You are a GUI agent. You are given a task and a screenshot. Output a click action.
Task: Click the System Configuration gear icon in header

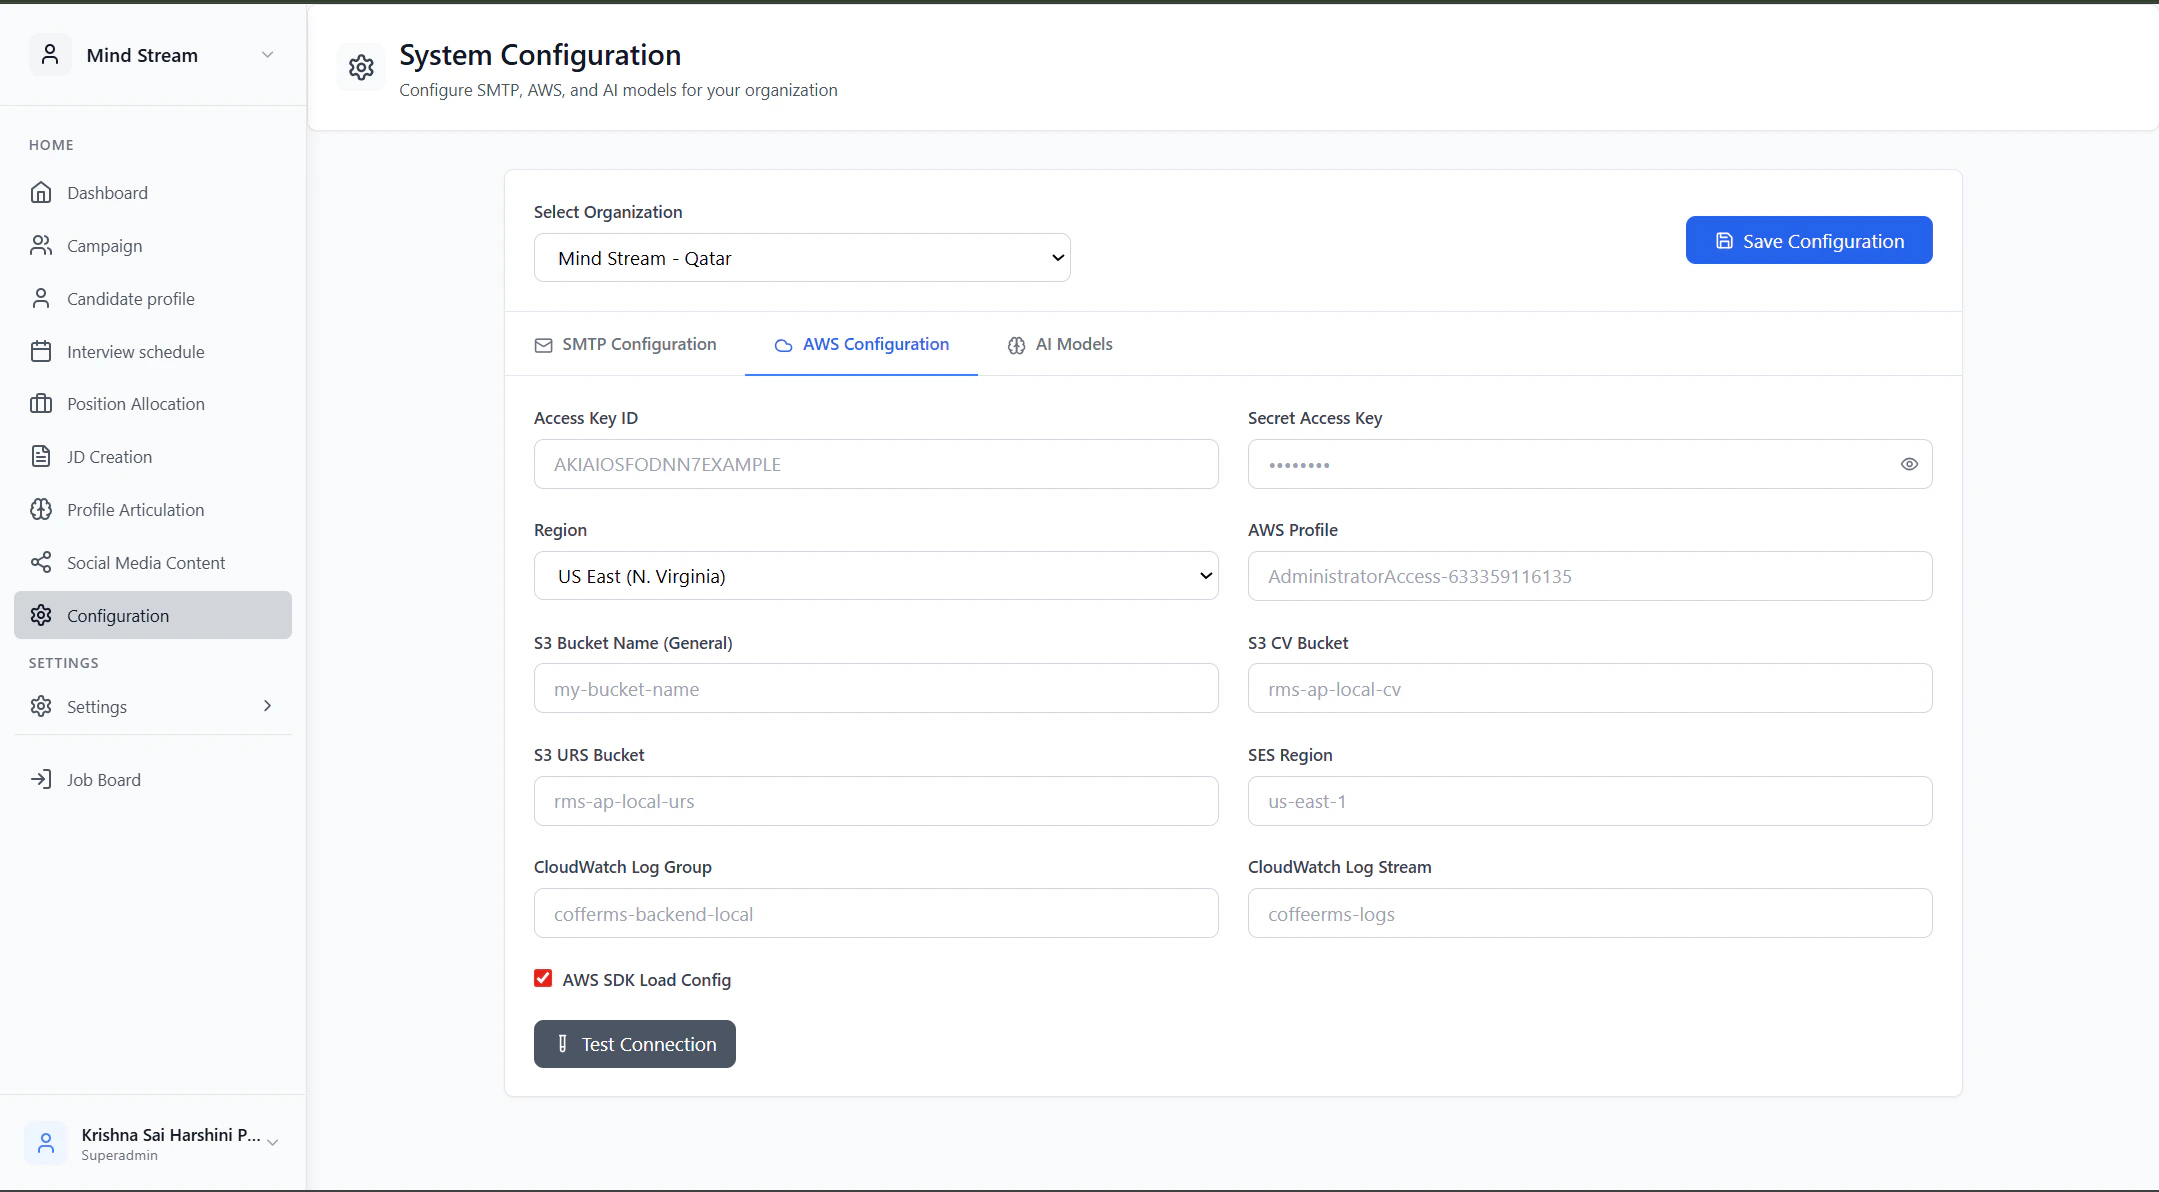(361, 67)
